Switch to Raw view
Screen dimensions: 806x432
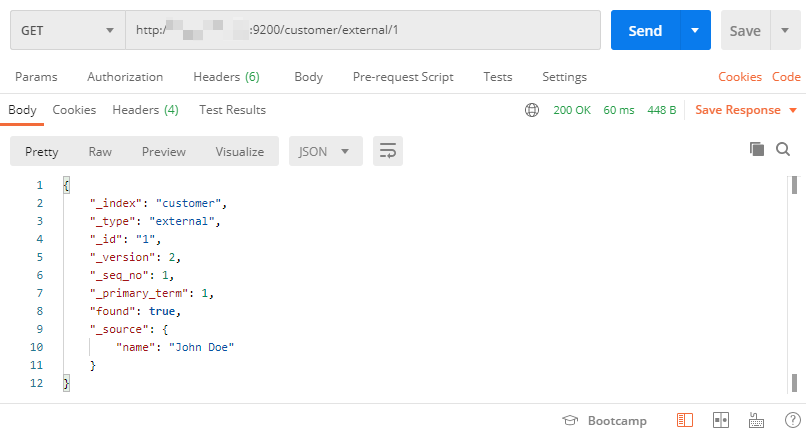coord(100,152)
